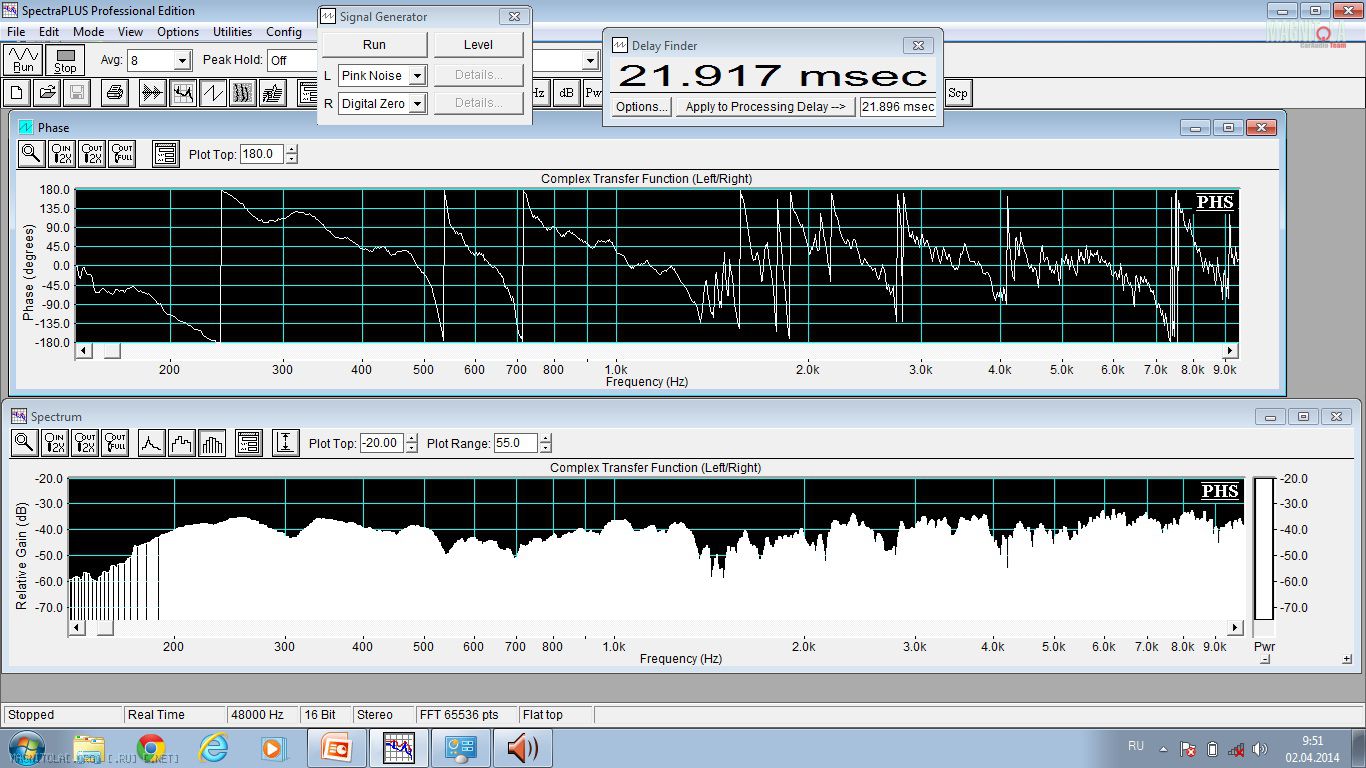
Task: Switch Spectrum to stepped plot style
Action: pyautogui.click(x=181, y=443)
